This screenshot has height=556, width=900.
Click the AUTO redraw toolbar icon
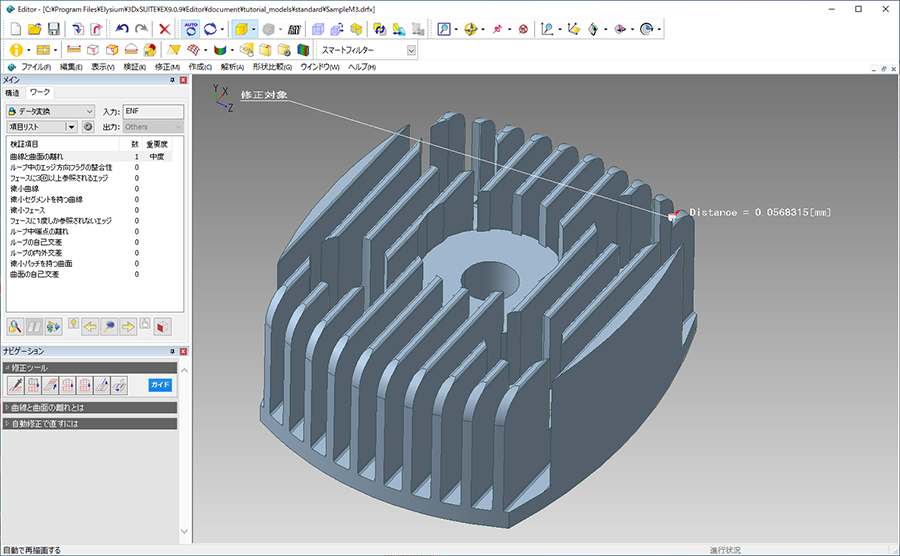click(x=190, y=29)
